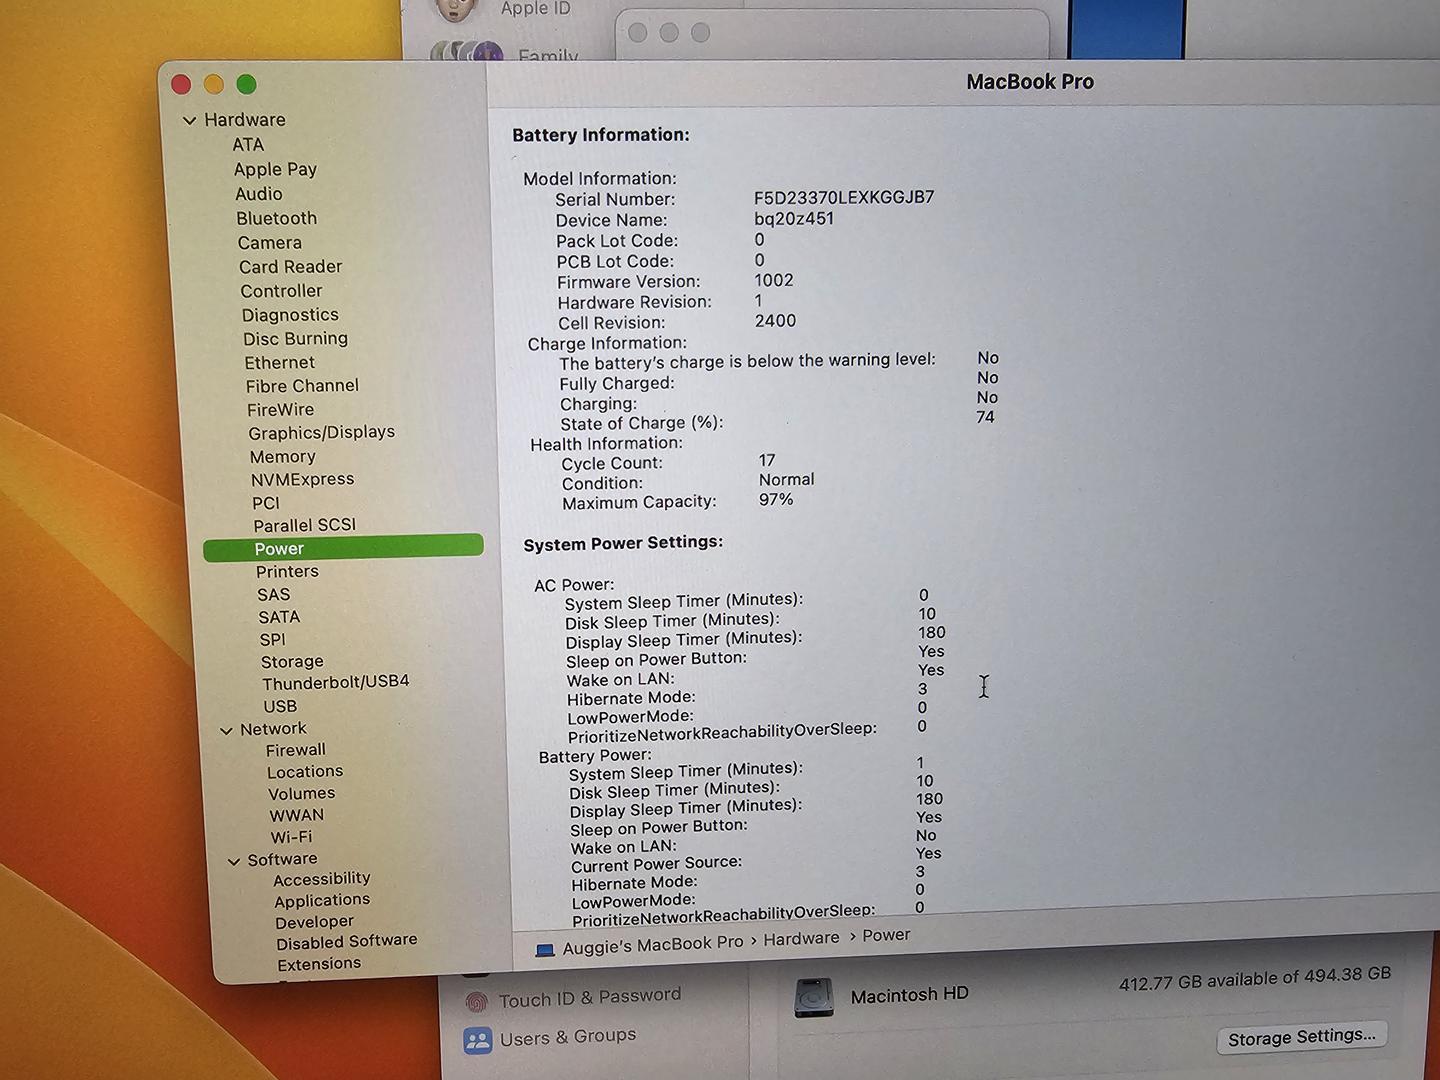Open Locations under Network

[x=305, y=772]
